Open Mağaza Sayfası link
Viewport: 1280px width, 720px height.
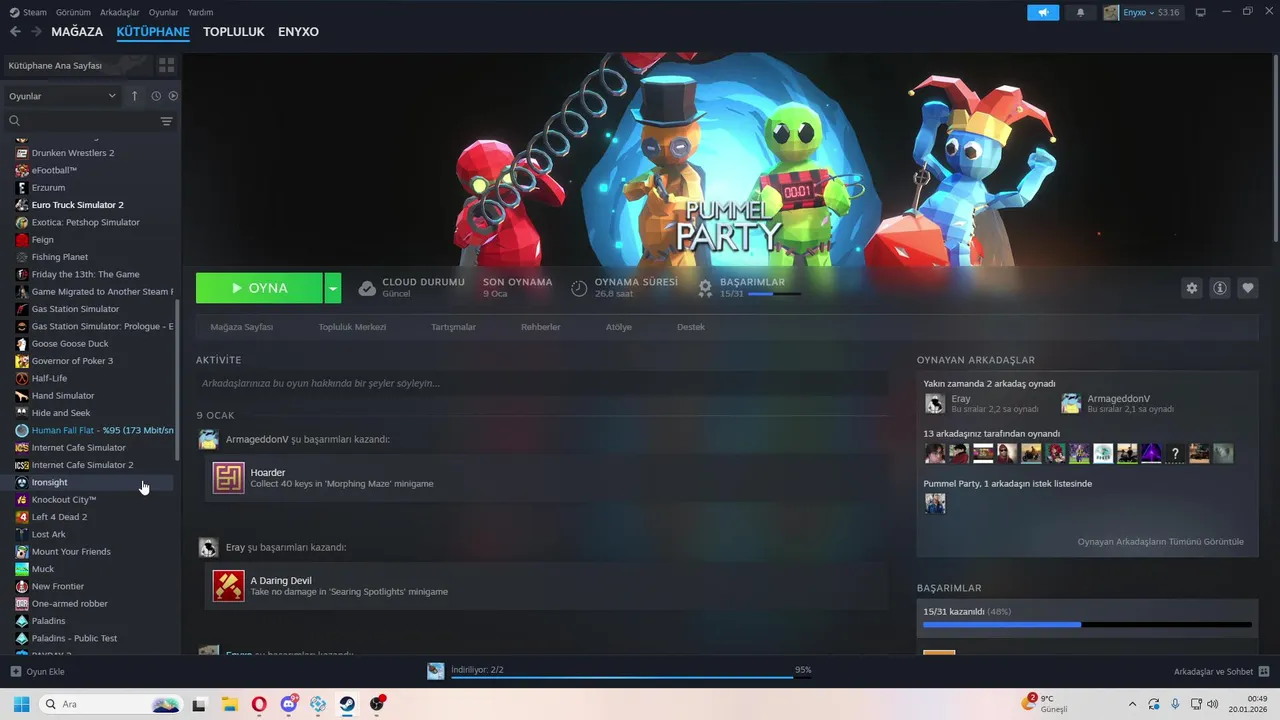241,327
